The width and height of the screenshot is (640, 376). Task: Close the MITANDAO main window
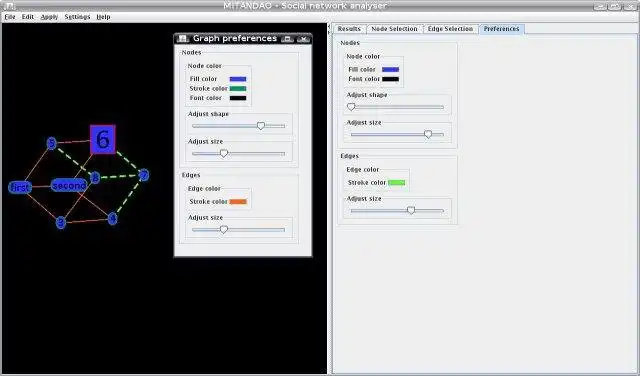tap(630, 6)
